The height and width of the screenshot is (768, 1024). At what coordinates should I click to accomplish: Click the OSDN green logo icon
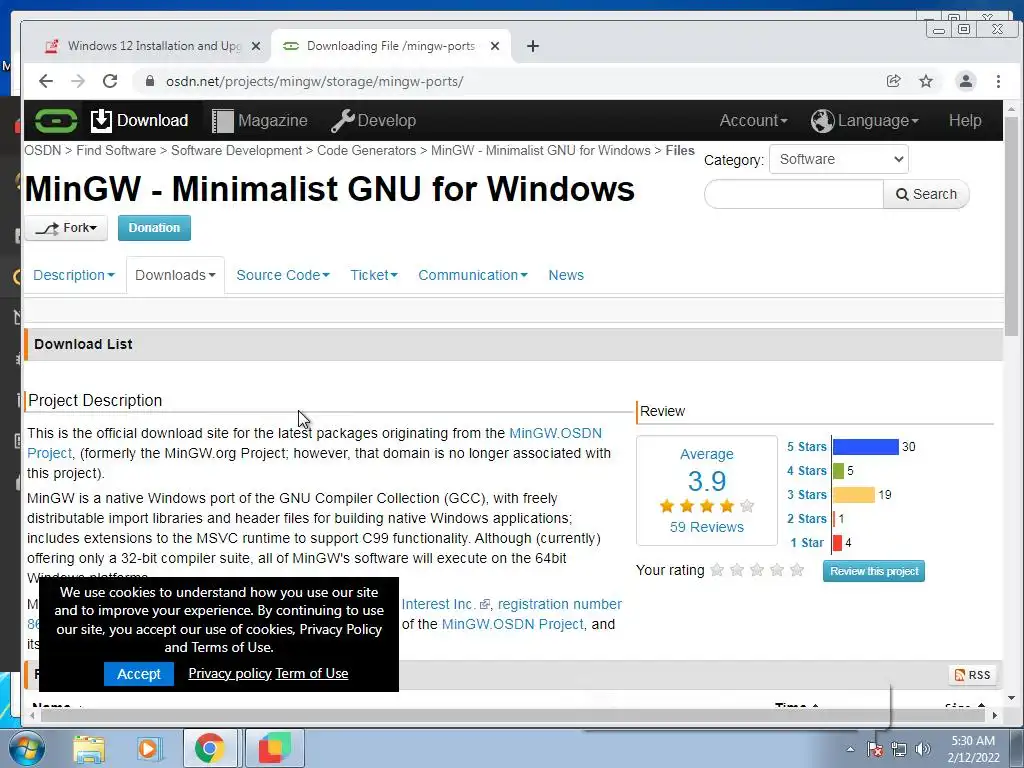coord(56,121)
